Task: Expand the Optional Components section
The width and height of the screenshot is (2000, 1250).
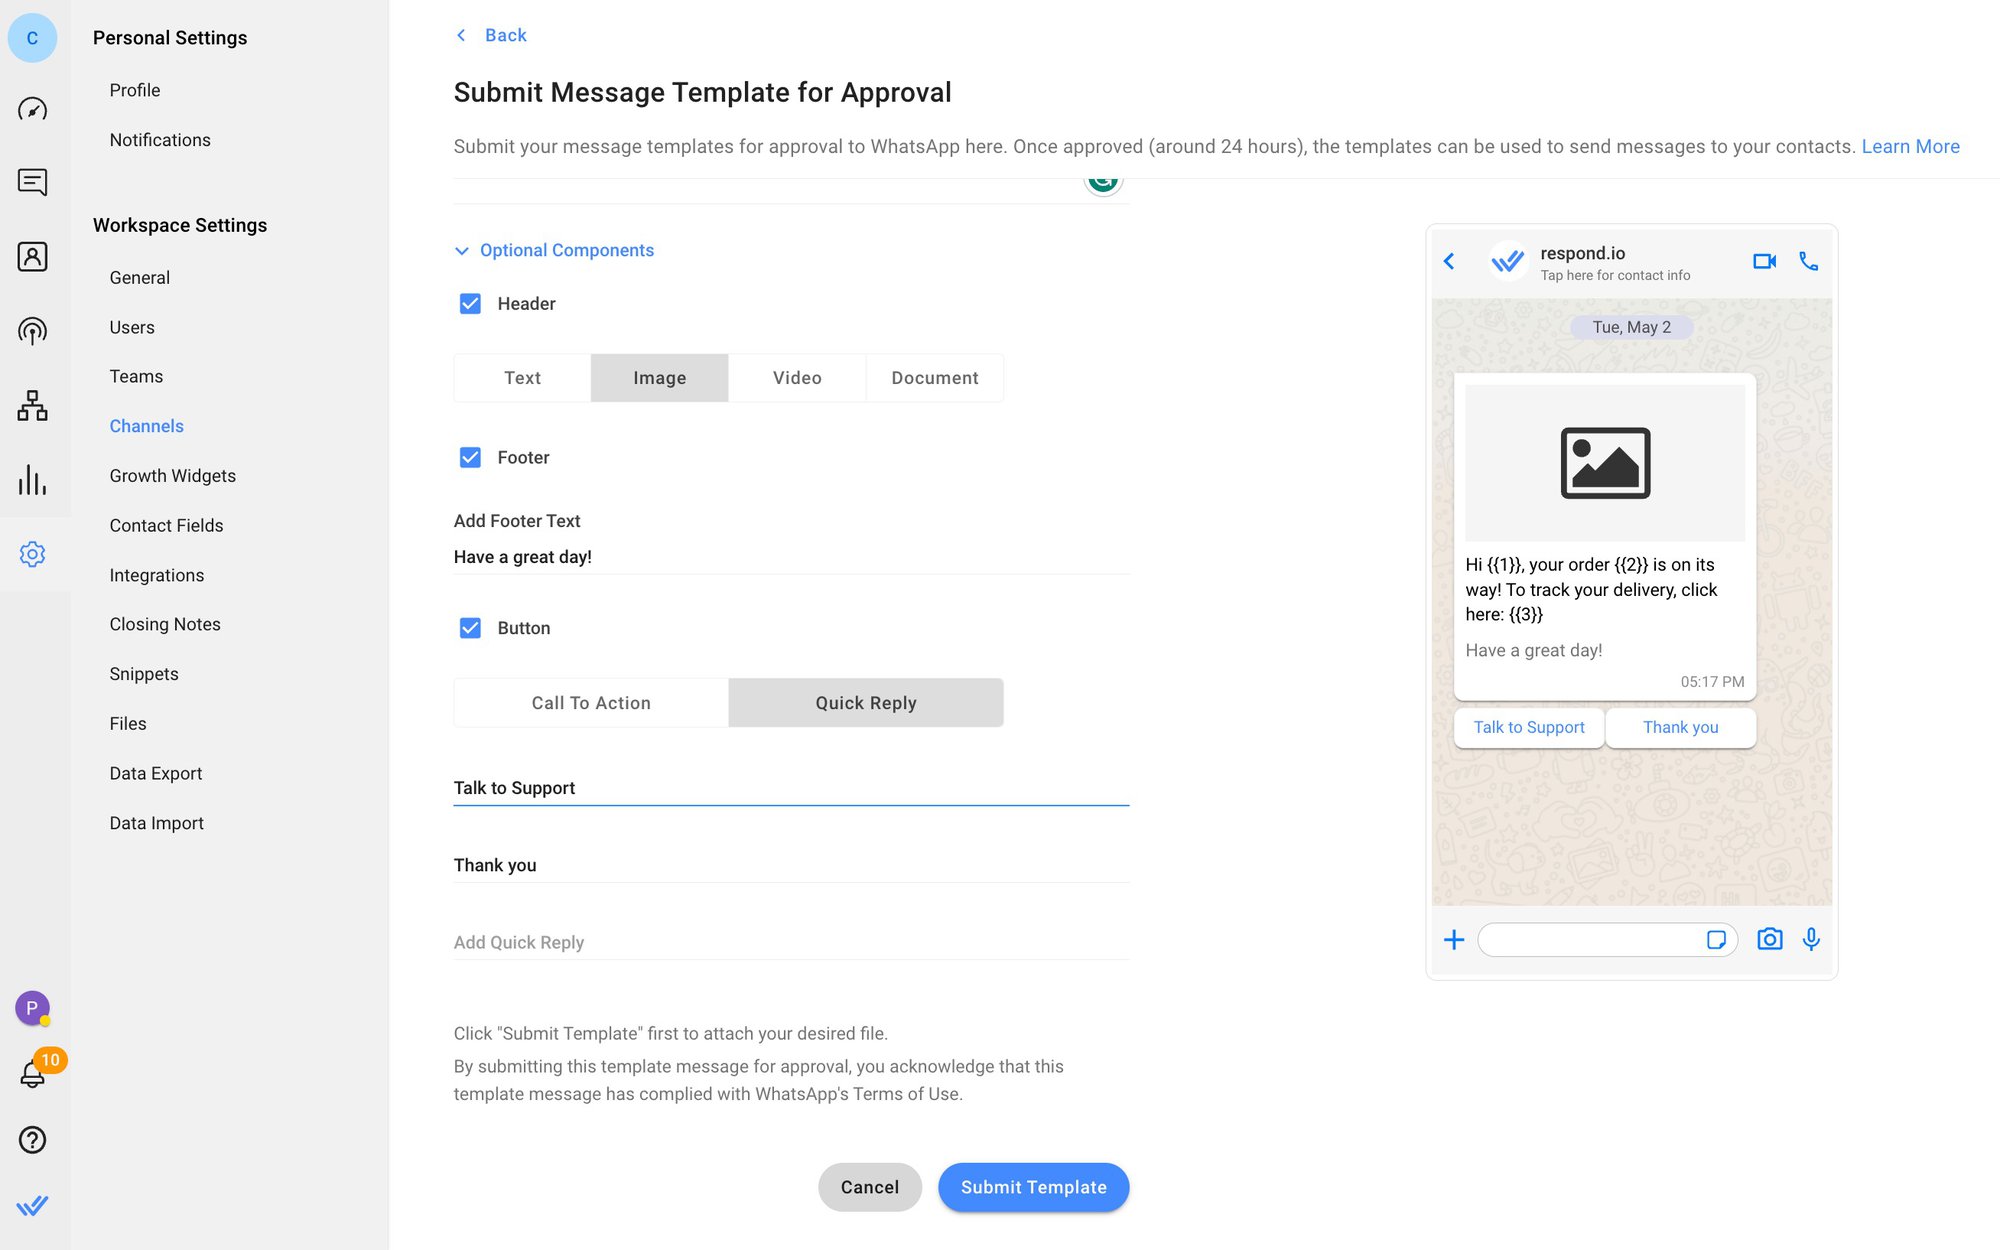Action: coord(553,249)
